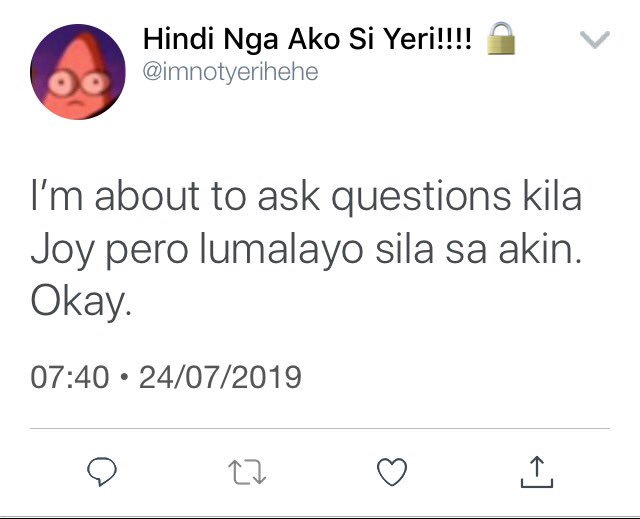Like the tweet with the heart icon

coord(392,472)
